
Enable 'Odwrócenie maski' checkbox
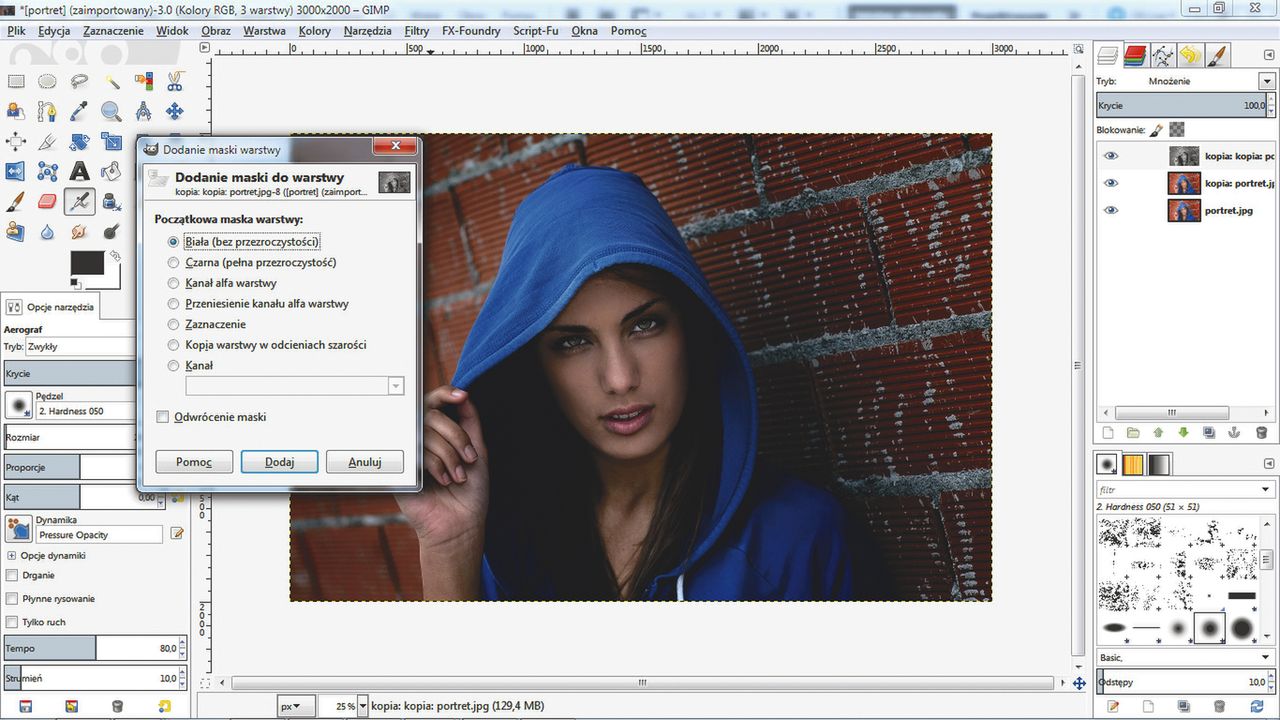163,416
